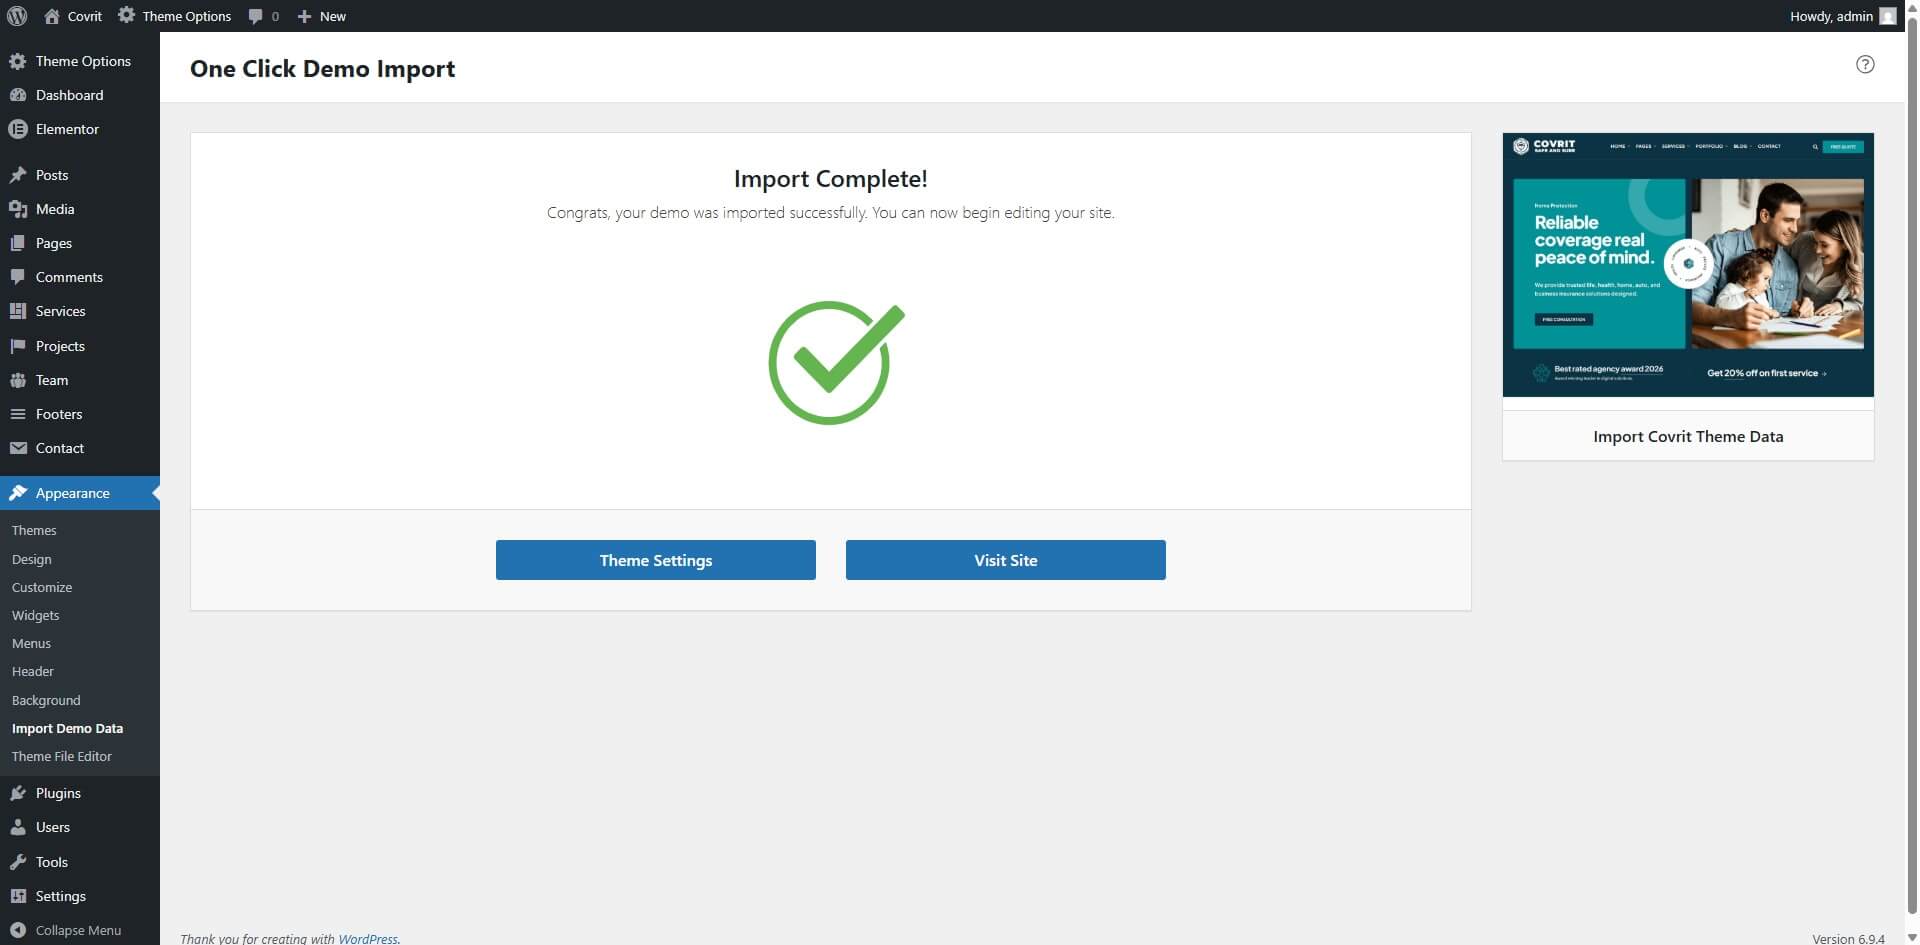The image size is (1920, 945).
Task: Follow the WordPress footer link
Action: pos(367,938)
